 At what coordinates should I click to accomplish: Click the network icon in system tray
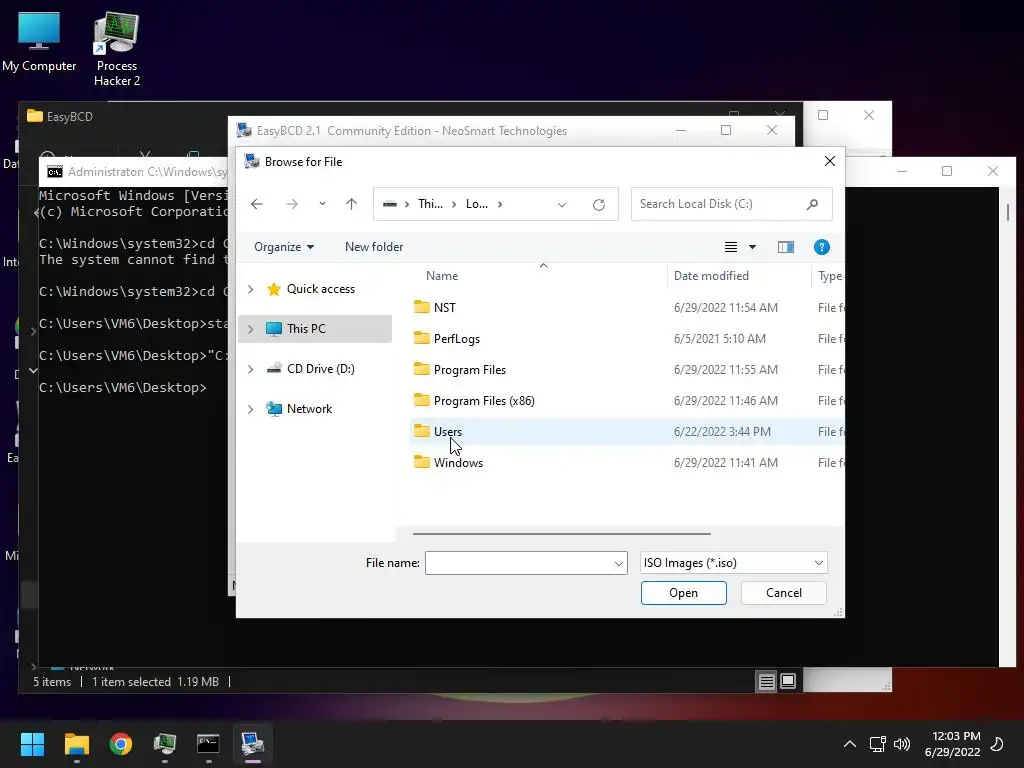[877, 744]
